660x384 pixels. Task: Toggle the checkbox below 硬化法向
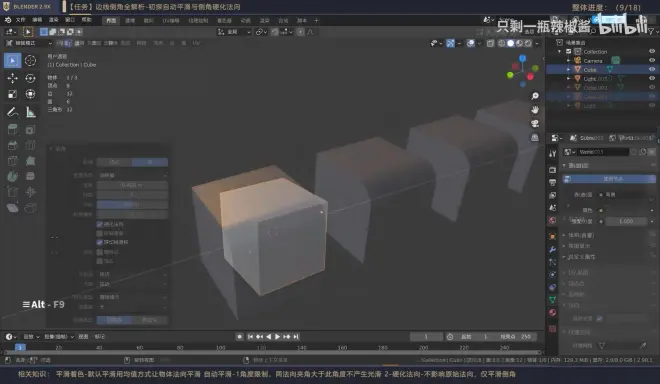[x=100, y=233]
